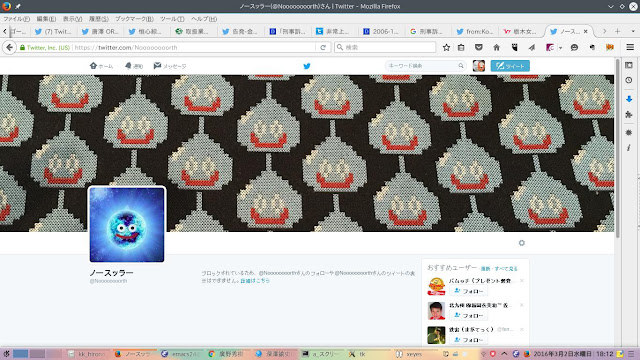Follow the first suggested user

click(x=469, y=291)
